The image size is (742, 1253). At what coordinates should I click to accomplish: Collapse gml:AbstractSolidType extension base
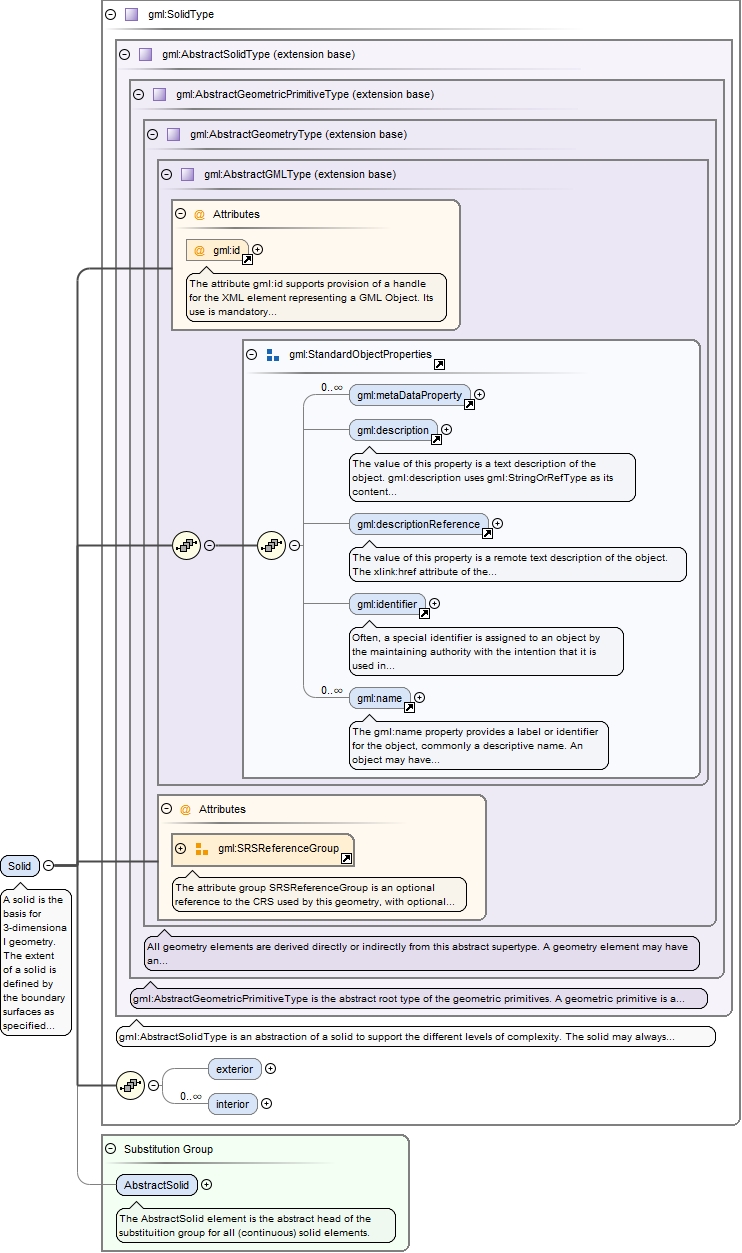coord(124,54)
